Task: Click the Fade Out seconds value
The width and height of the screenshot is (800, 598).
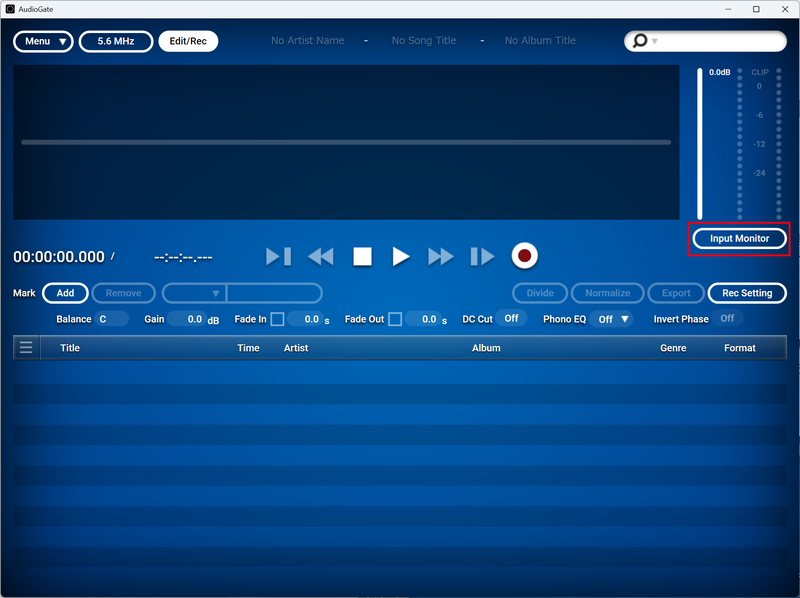Action: point(422,319)
